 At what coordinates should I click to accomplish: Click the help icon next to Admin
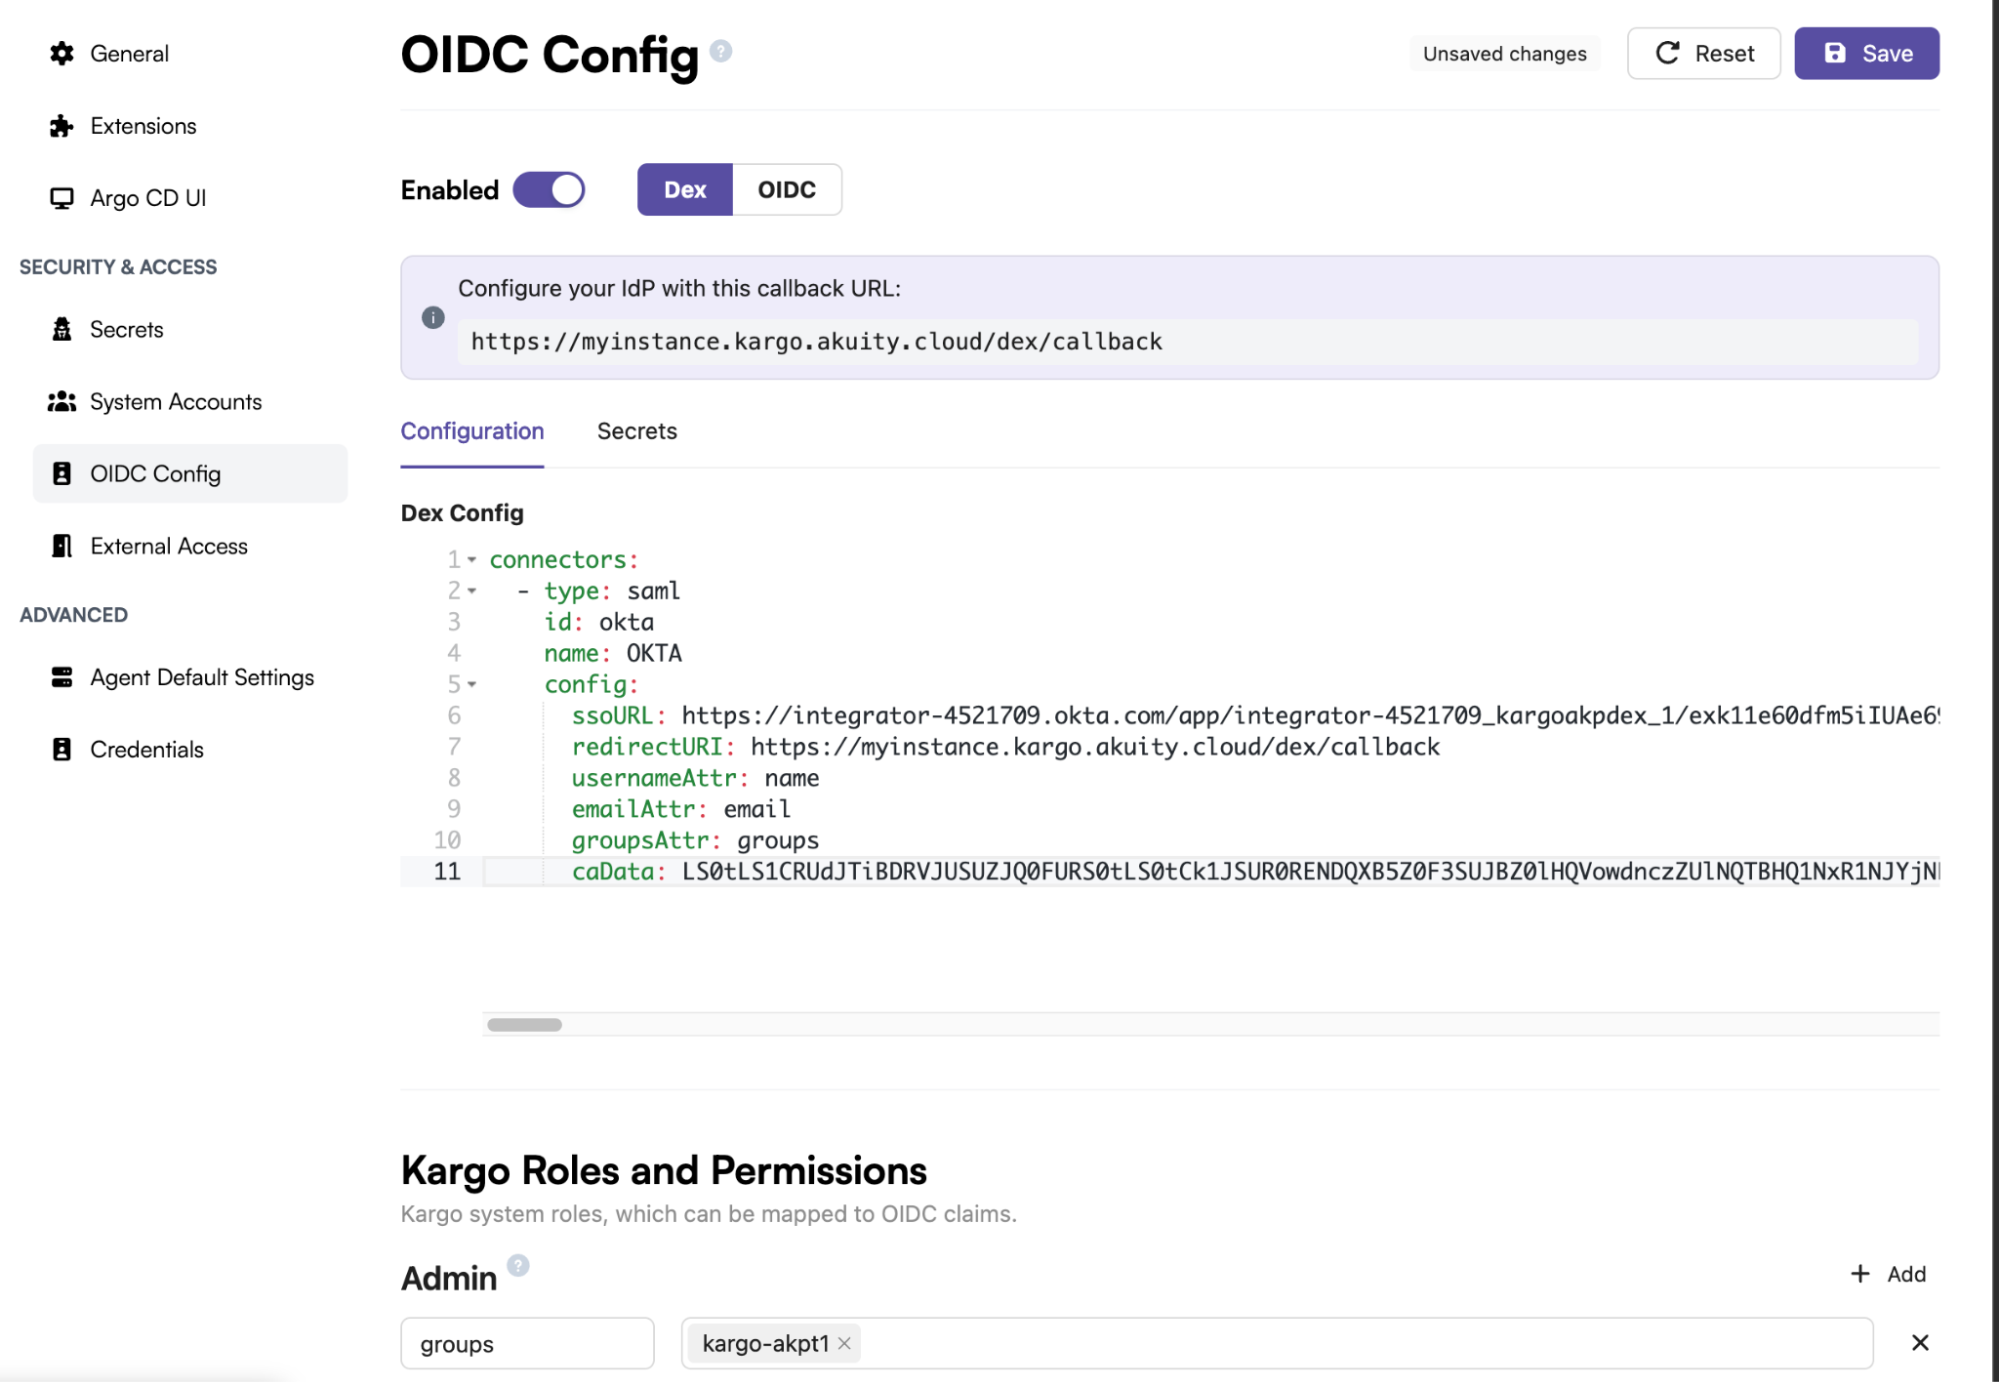pyautogui.click(x=518, y=1265)
